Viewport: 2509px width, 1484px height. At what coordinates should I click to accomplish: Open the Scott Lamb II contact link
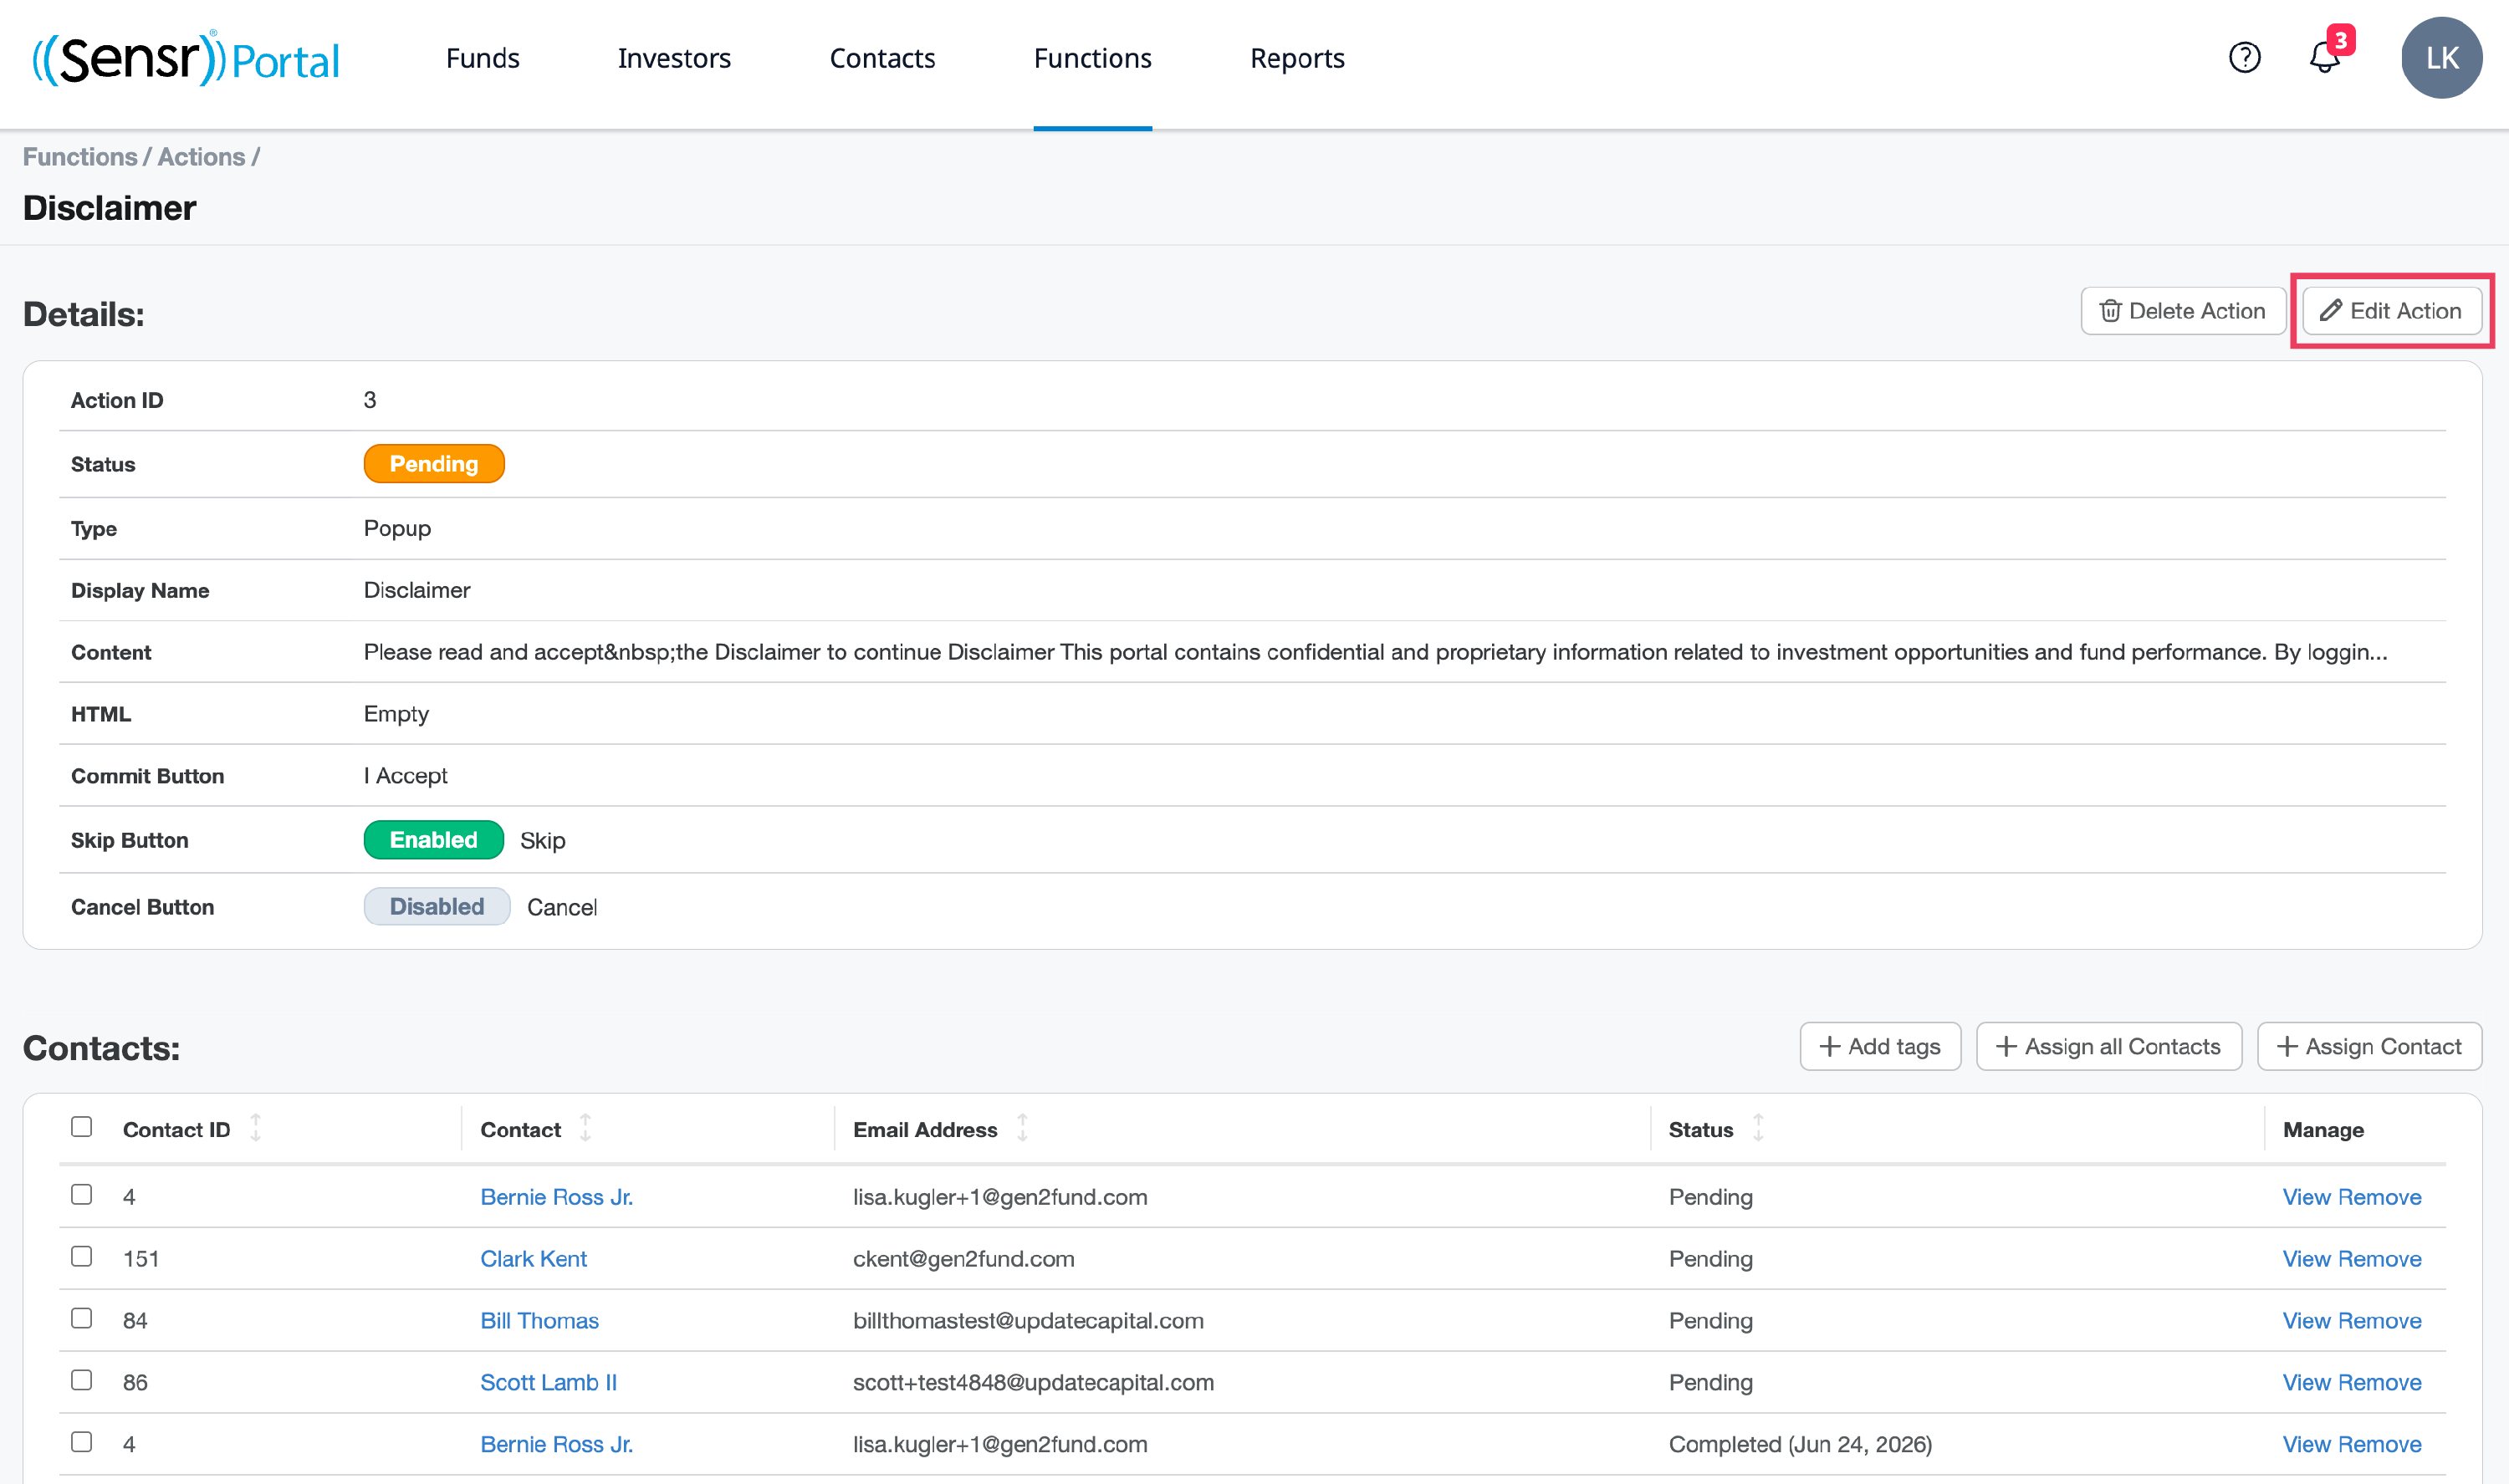(548, 1383)
